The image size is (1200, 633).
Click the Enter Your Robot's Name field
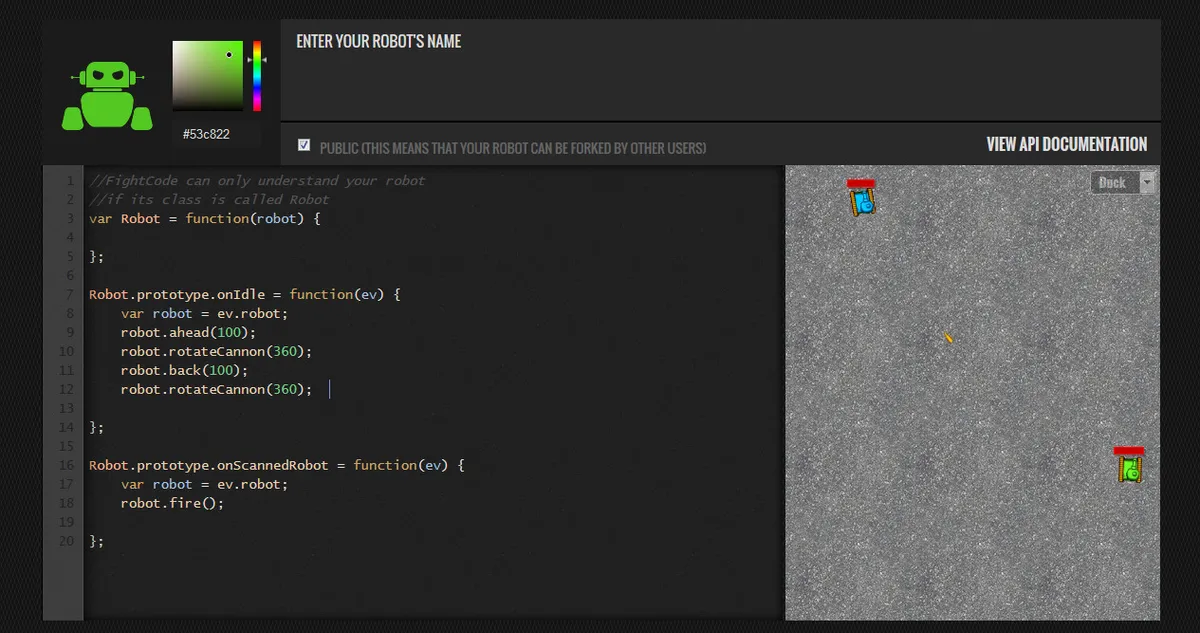tap(720, 70)
